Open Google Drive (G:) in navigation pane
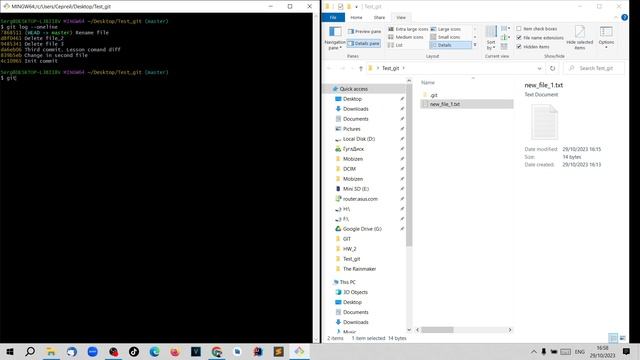Viewport: 640px width, 360px height. pos(362,229)
